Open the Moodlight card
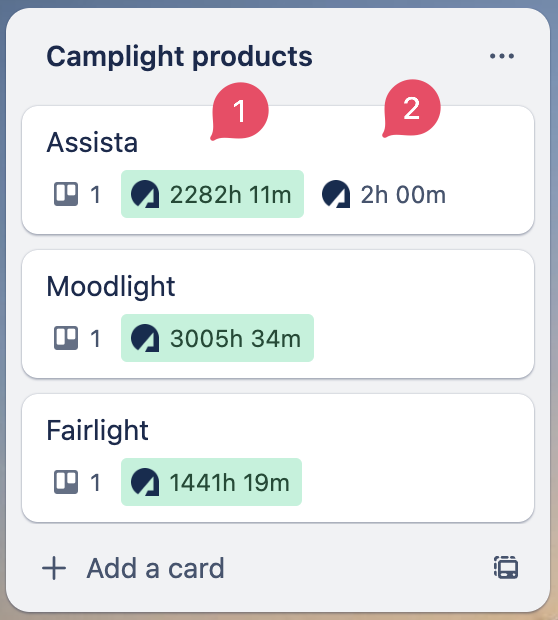This screenshot has width=558, height=620. click(x=278, y=314)
